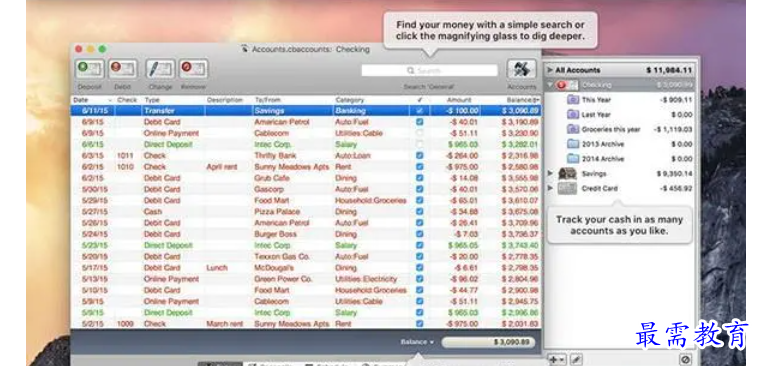
Task: Click the Search text field
Action: (429, 70)
